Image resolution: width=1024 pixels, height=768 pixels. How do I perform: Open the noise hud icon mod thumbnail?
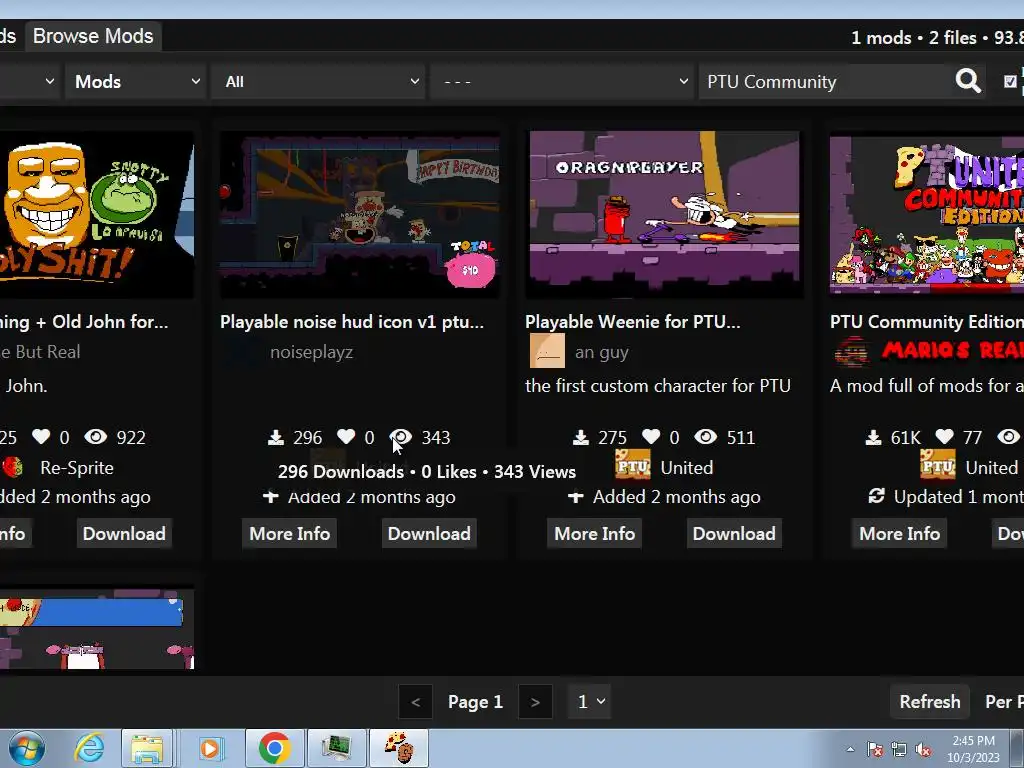click(x=359, y=215)
